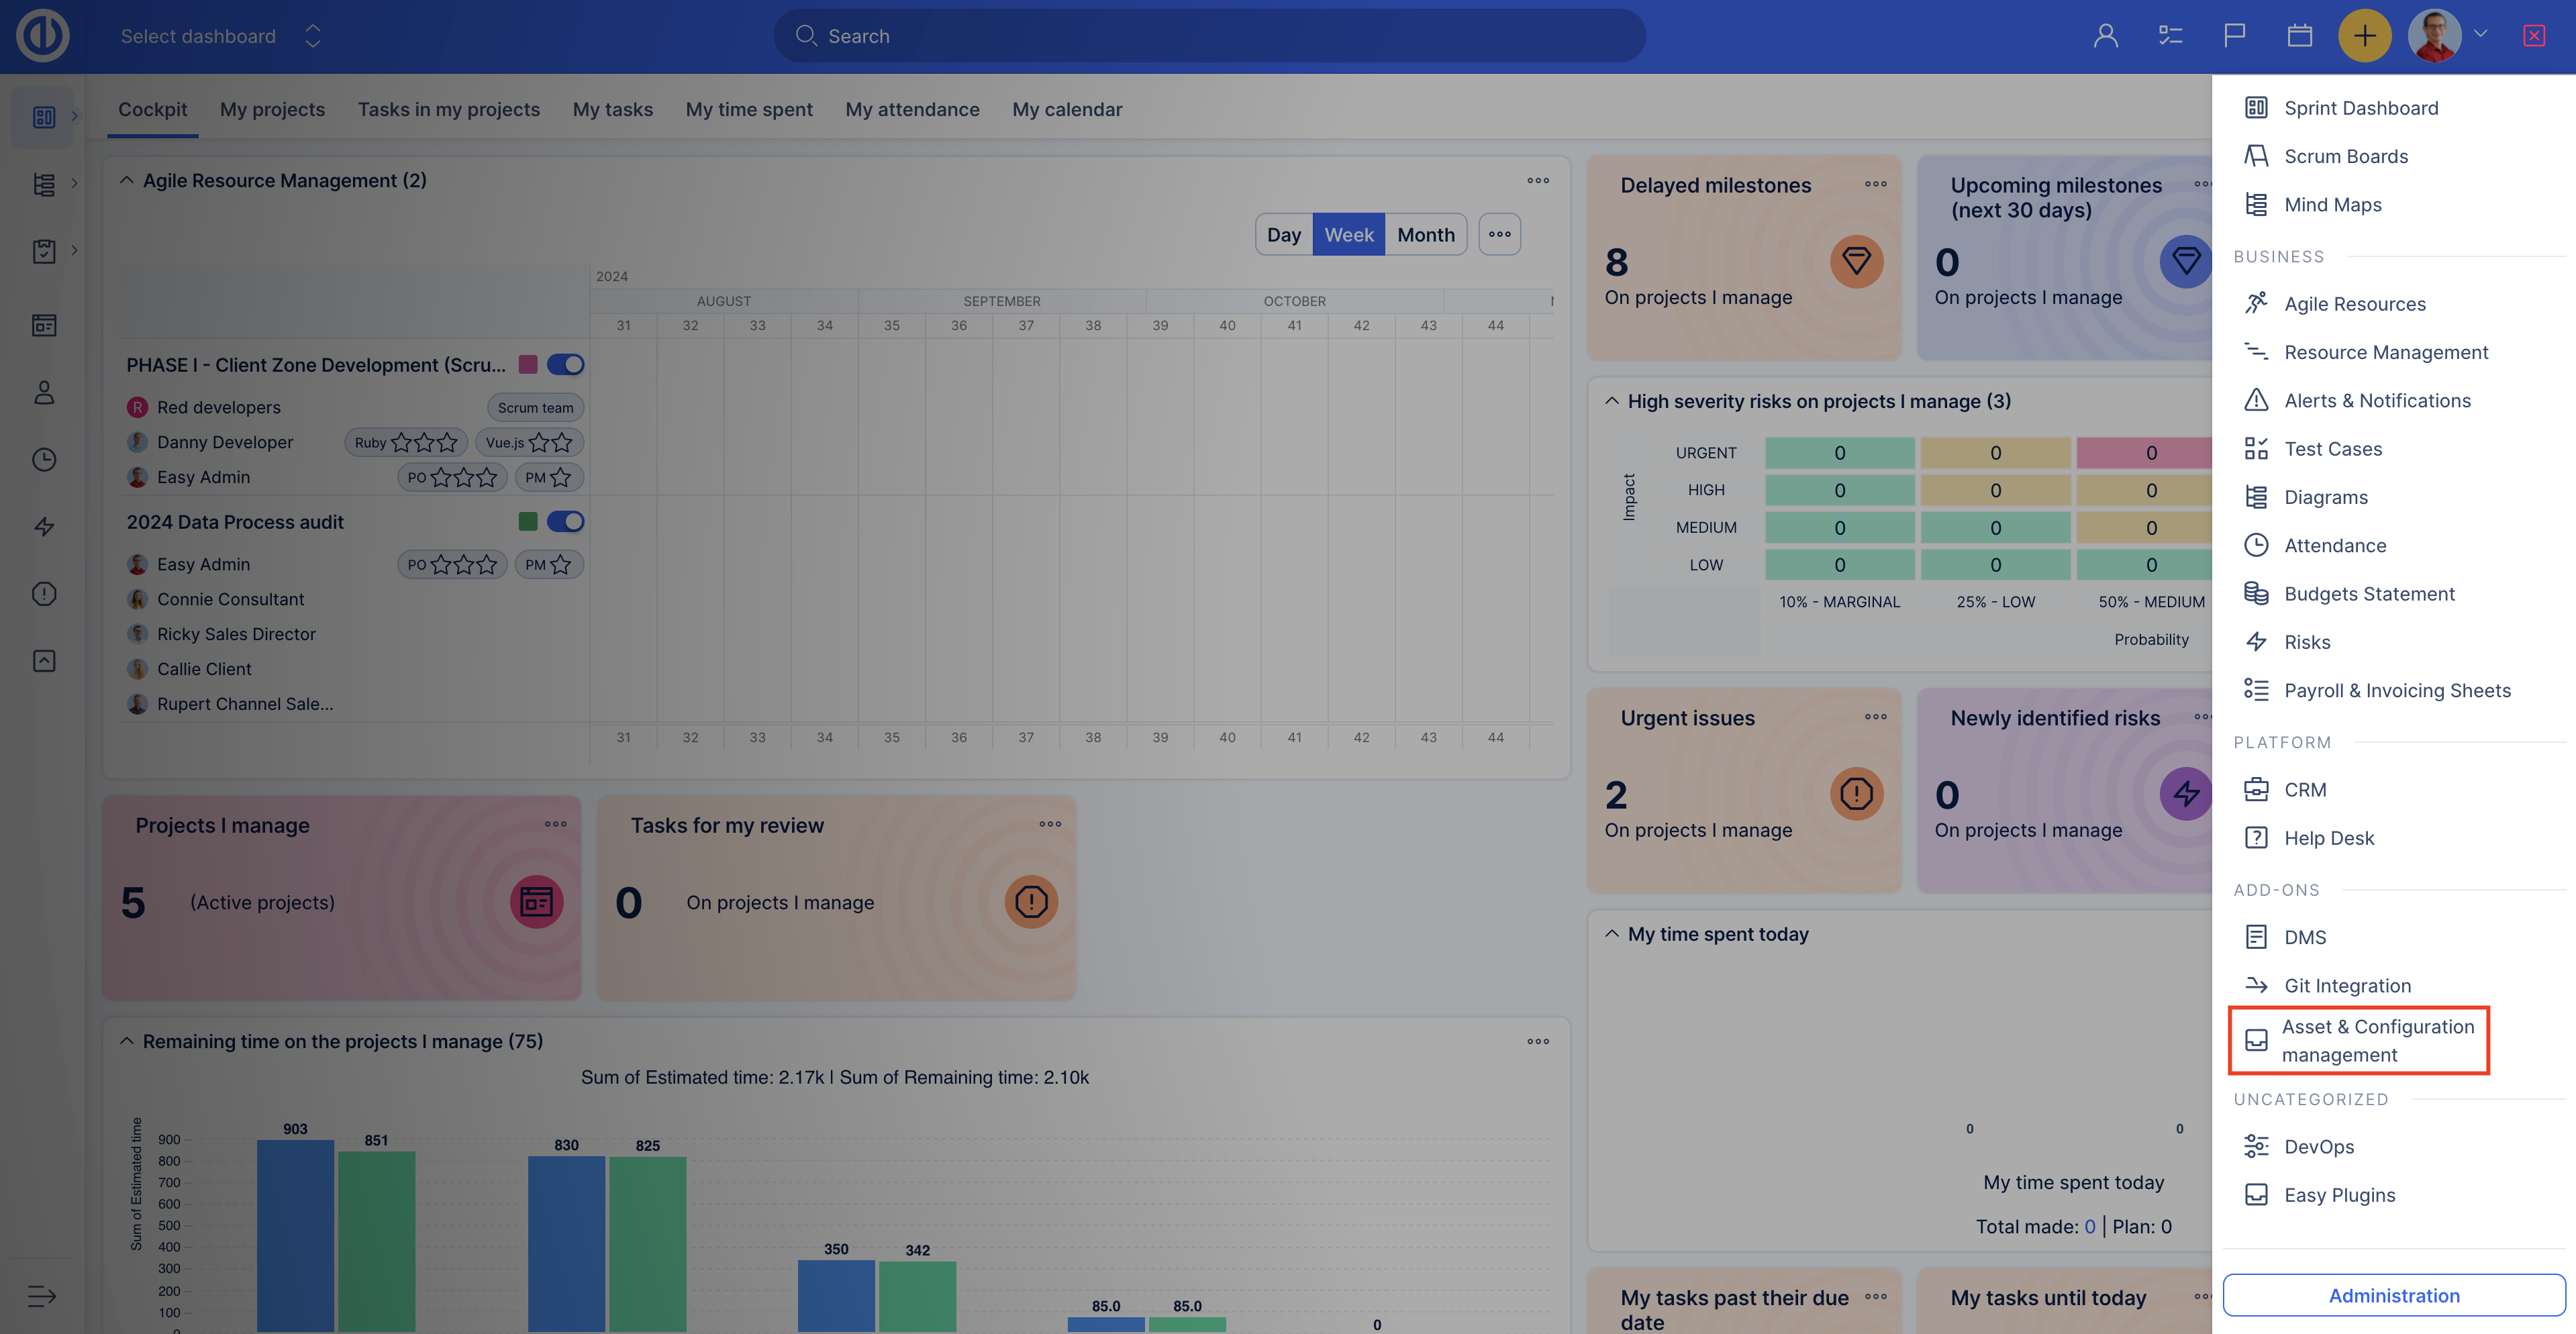
Task: Open the calendar icon in top bar
Action: [2299, 36]
